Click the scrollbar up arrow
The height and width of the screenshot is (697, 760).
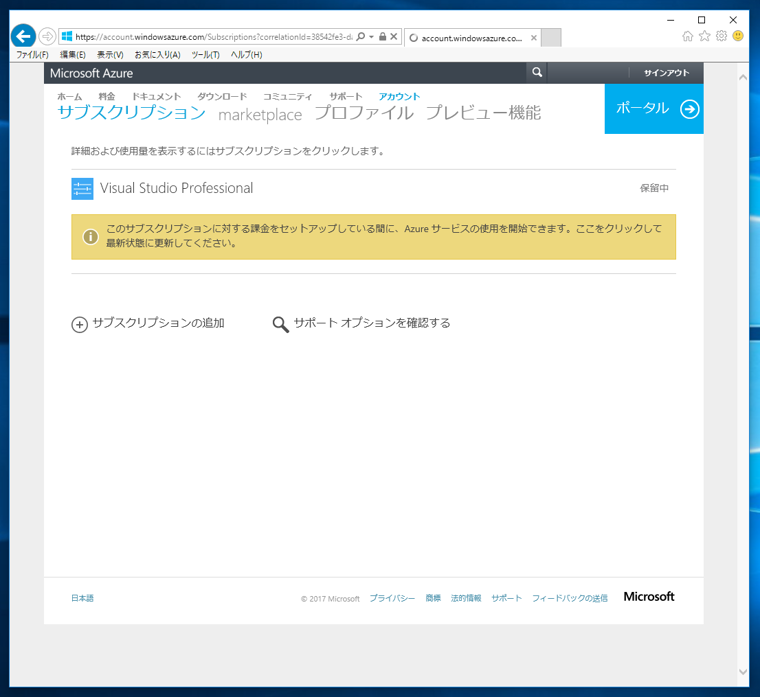743,77
